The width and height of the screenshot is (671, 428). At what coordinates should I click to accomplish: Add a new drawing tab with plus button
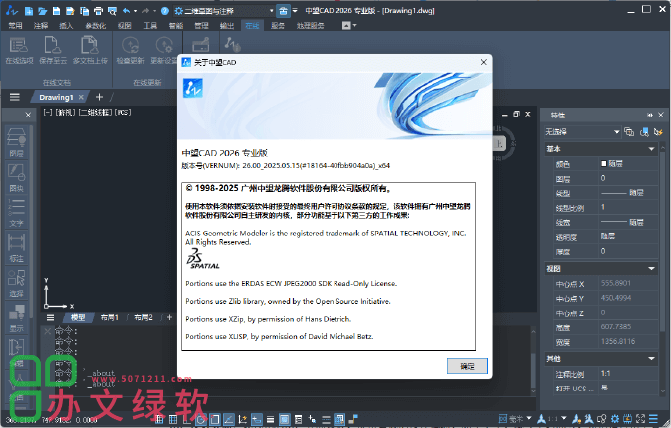(99, 97)
